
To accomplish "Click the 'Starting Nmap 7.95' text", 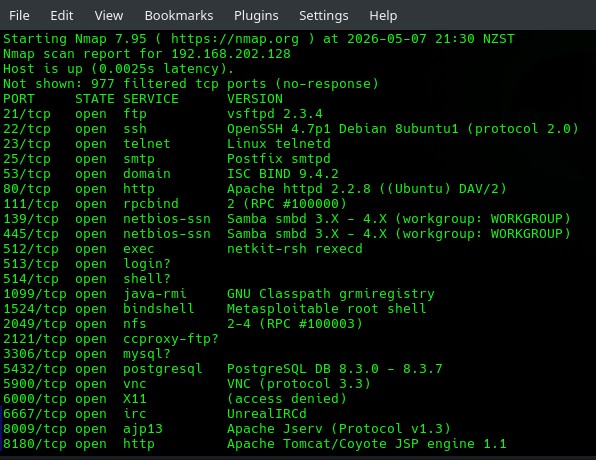I will click(75, 39).
